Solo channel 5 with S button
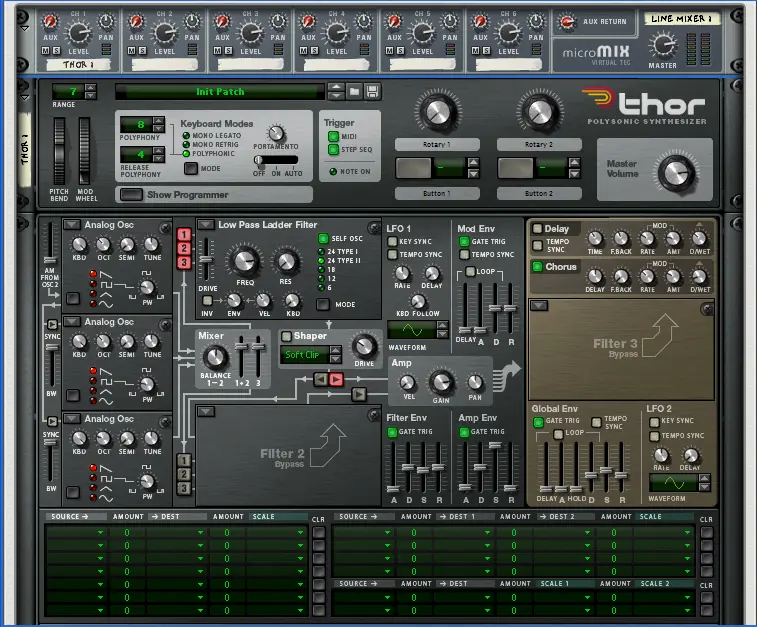757x627 pixels. (x=400, y=51)
